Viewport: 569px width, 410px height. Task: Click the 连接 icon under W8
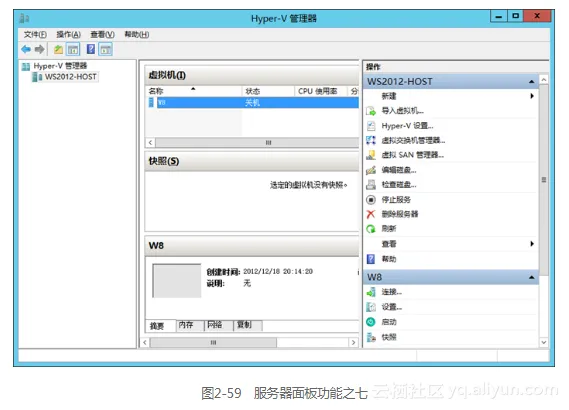click(x=371, y=292)
